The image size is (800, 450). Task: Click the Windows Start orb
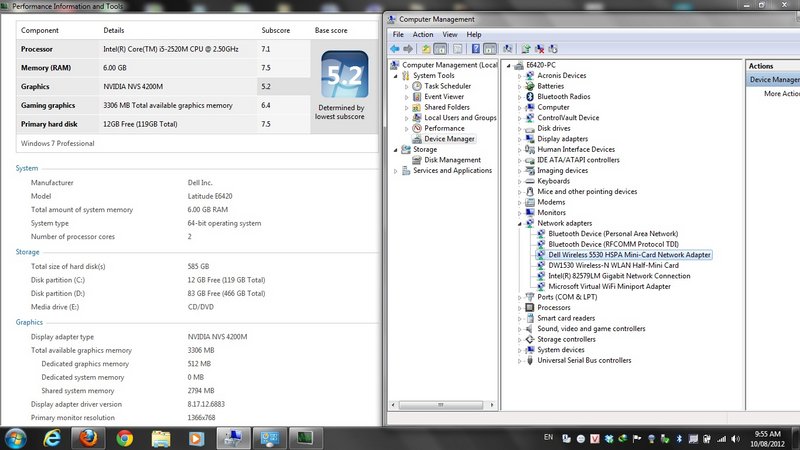pyautogui.click(x=18, y=437)
